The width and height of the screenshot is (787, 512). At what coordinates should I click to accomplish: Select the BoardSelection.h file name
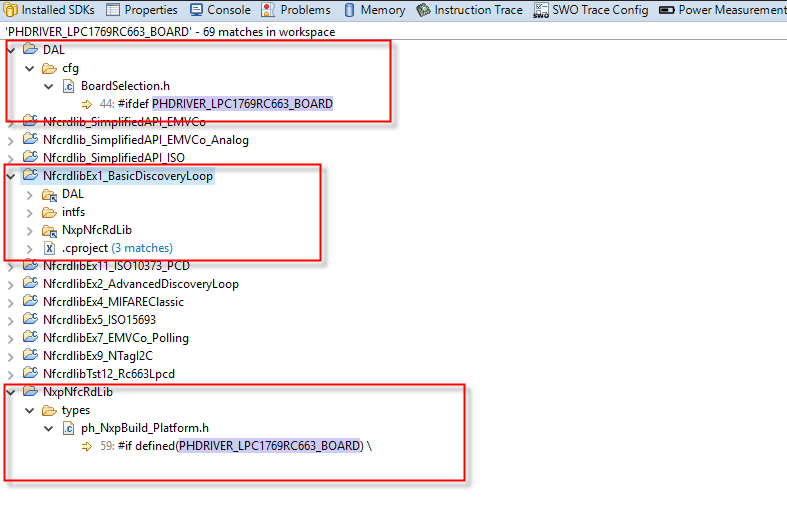tap(125, 86)
